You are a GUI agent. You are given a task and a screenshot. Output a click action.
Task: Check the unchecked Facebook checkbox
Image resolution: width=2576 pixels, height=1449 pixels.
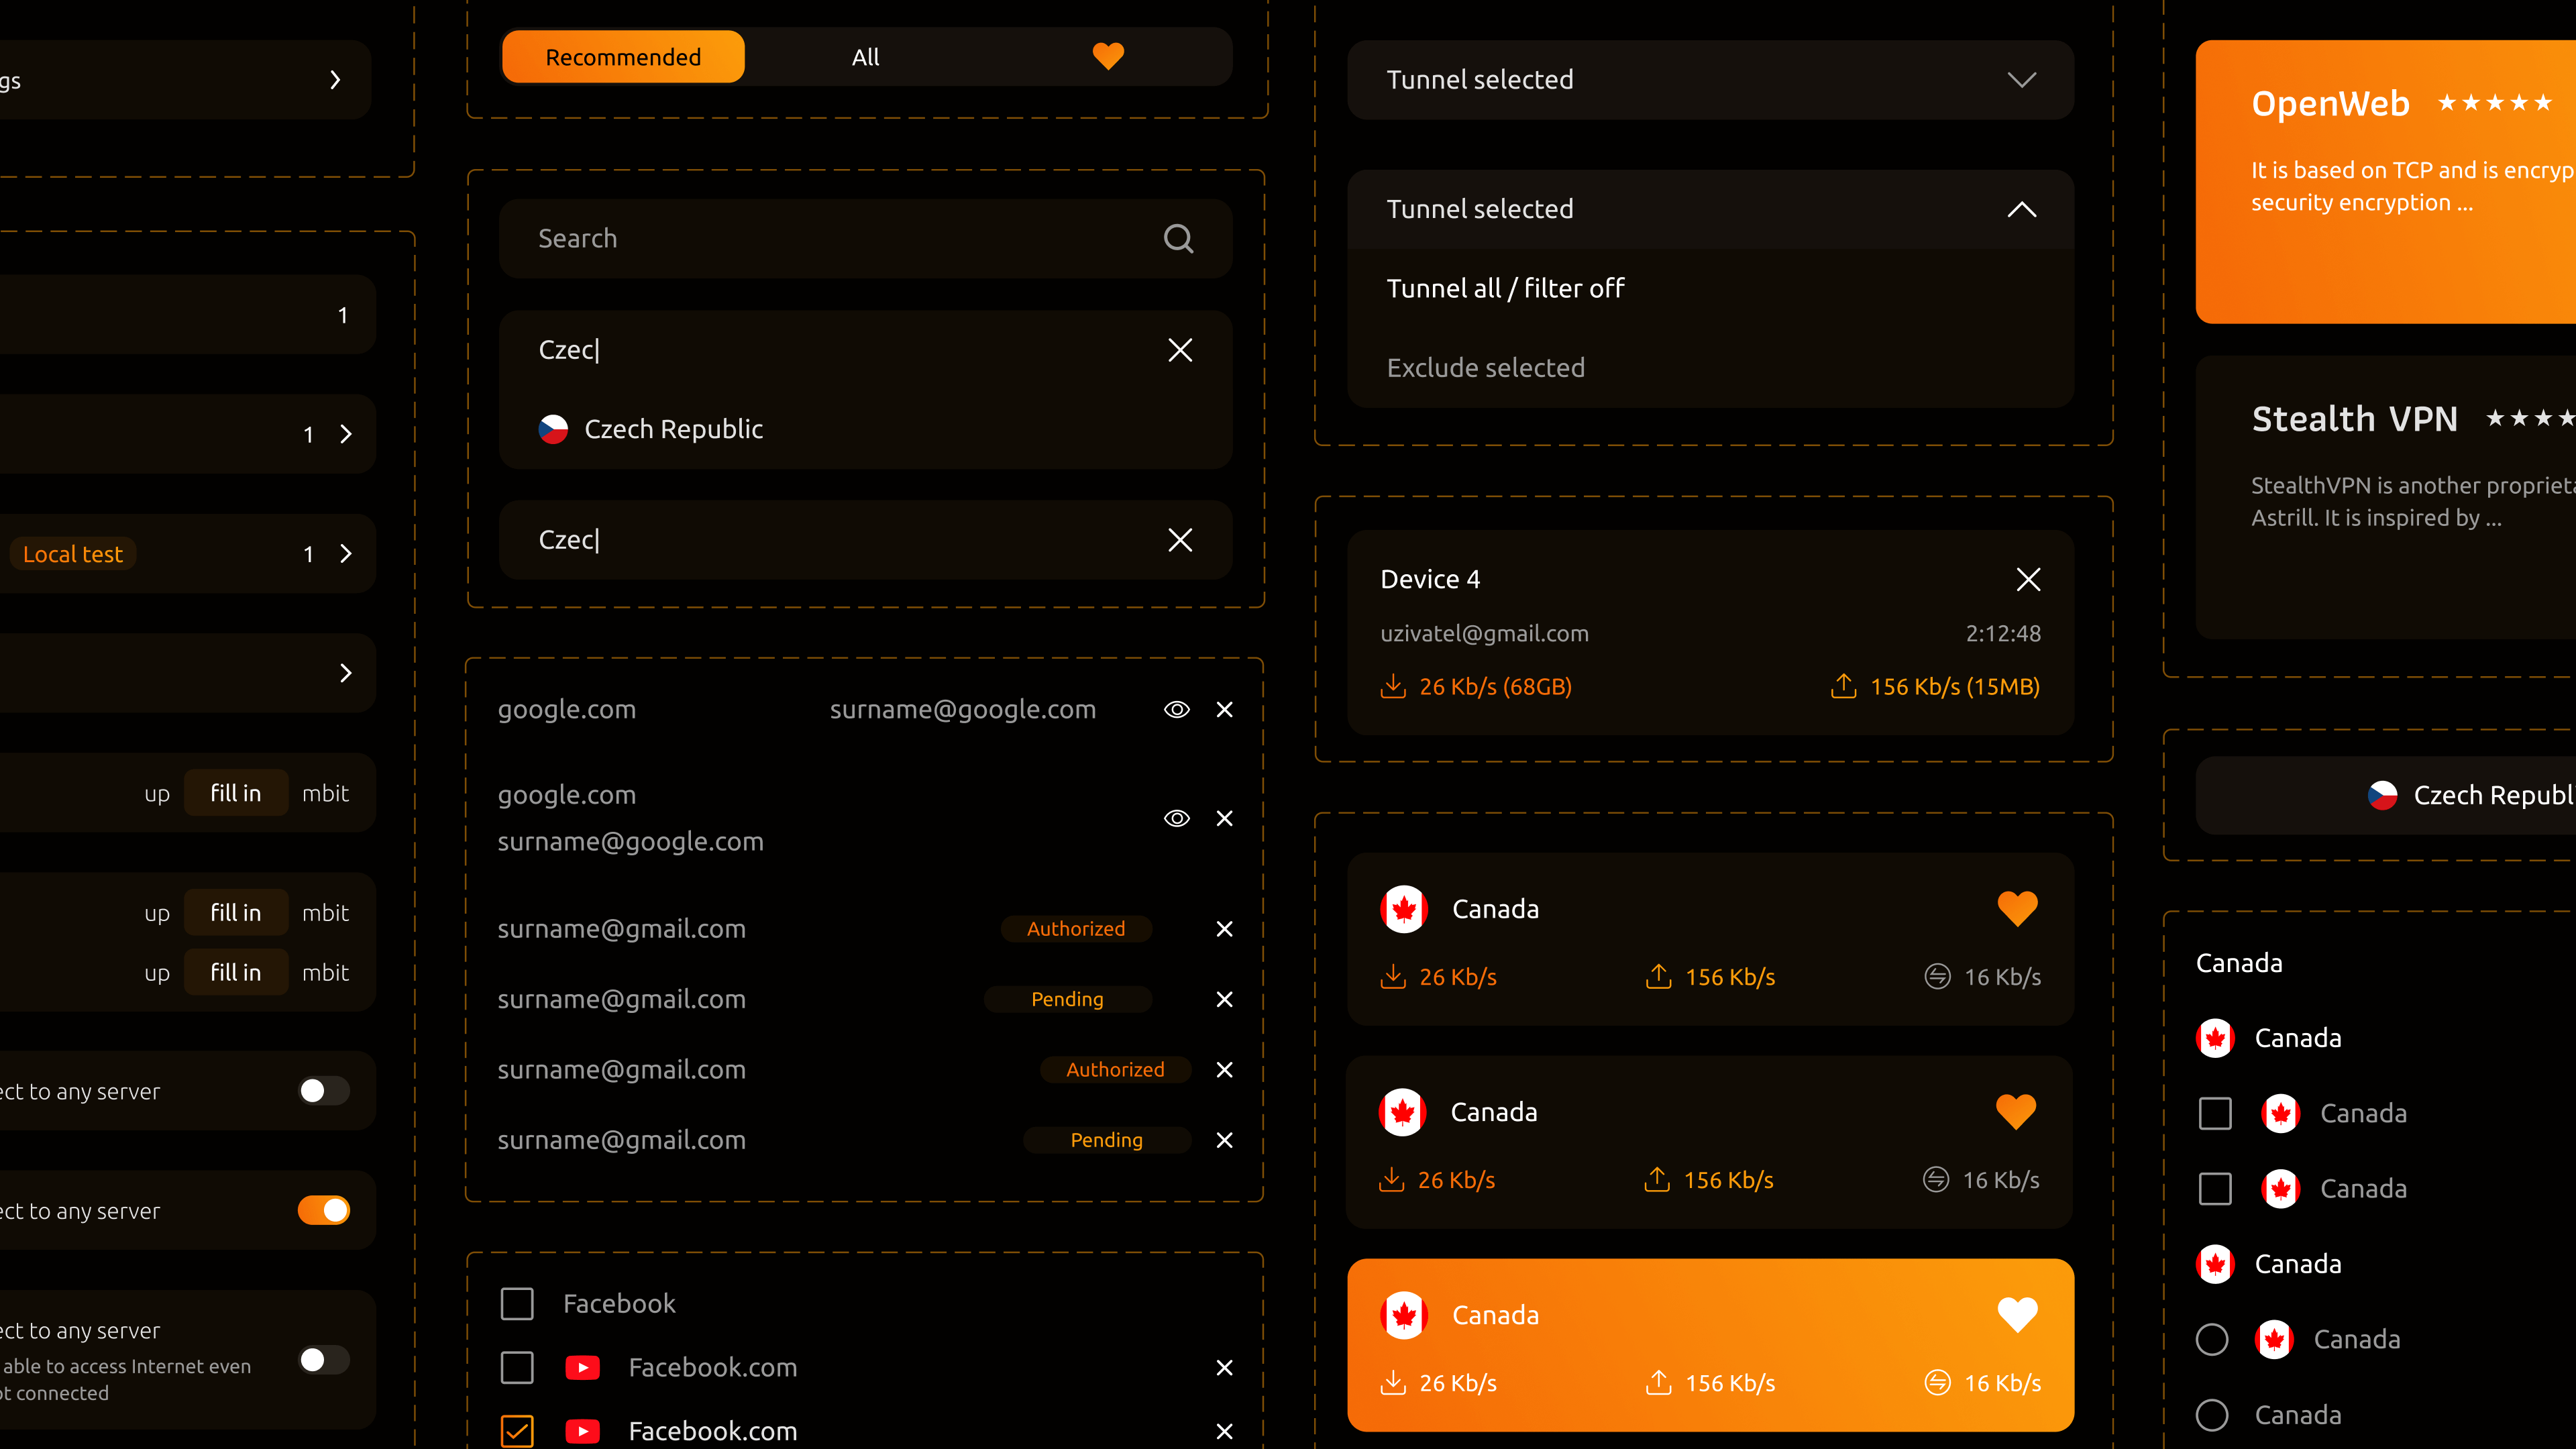point(517,1303)
